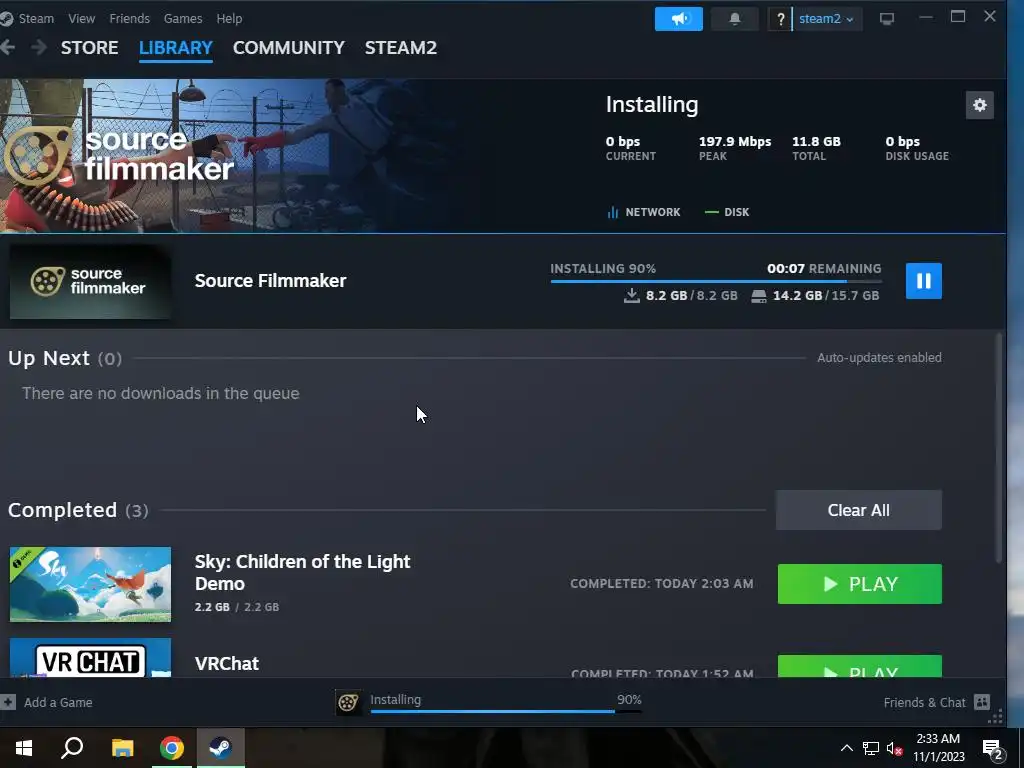Screen dimensions: 1024x768
Task: Open the Sky Children of the Light thumbnail
Action: (x=90, y=584)
